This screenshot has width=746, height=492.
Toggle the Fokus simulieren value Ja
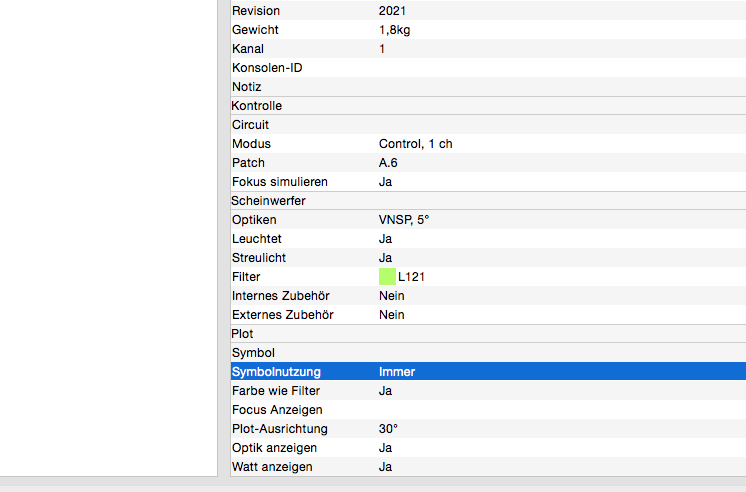(385, 182)
